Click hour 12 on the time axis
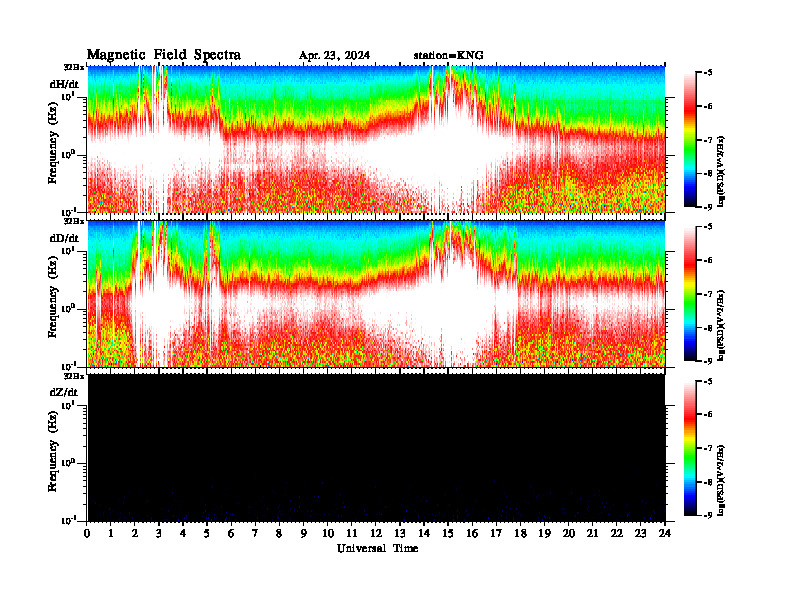Viewport: 792px width, 612px height. (375, 533)
